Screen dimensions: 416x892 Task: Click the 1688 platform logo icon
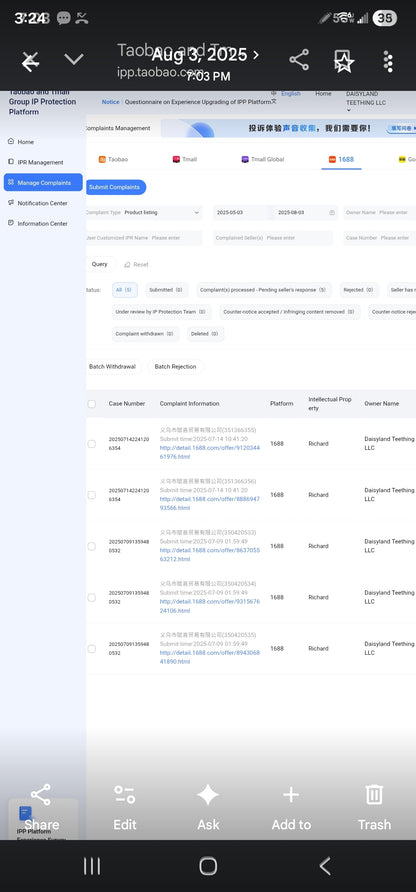tap(332, 159)
